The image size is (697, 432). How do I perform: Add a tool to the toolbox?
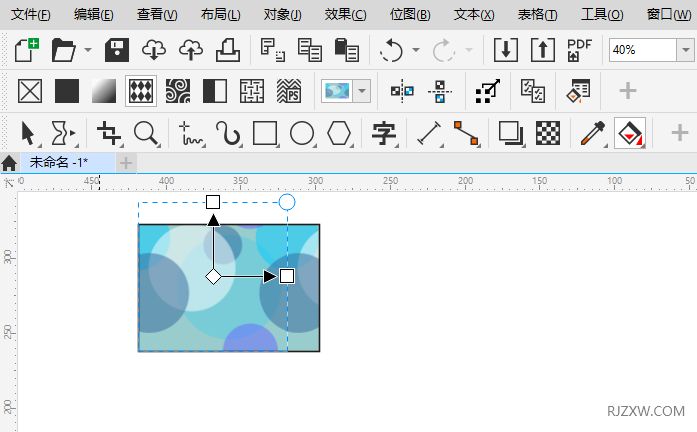pyautogui.click(x=680, y=133)
